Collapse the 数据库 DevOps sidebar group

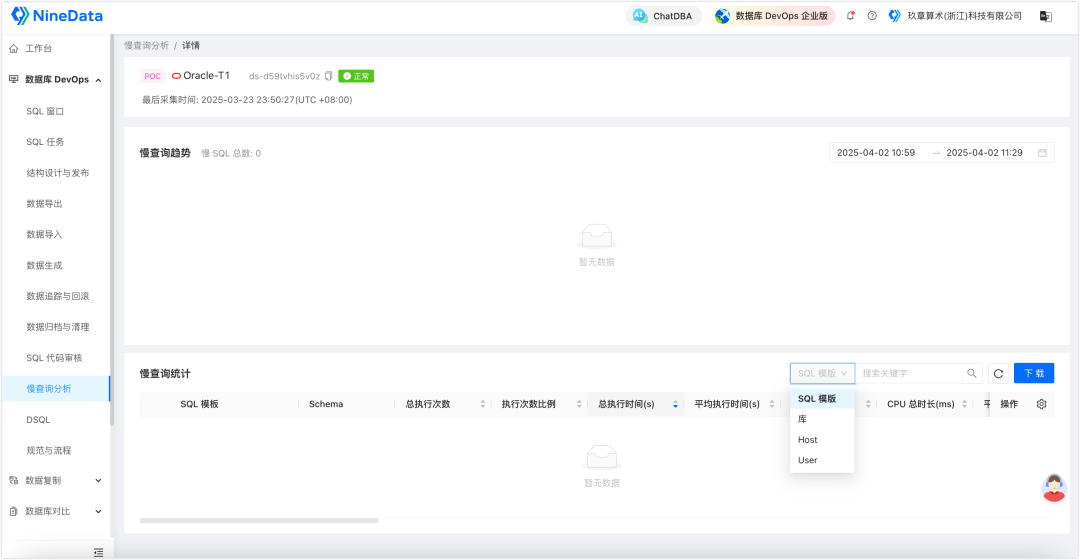tap(55, 80)
